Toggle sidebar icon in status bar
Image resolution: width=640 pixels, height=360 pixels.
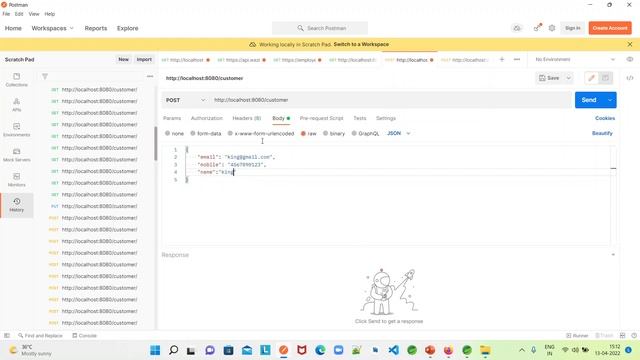[7, 336]
